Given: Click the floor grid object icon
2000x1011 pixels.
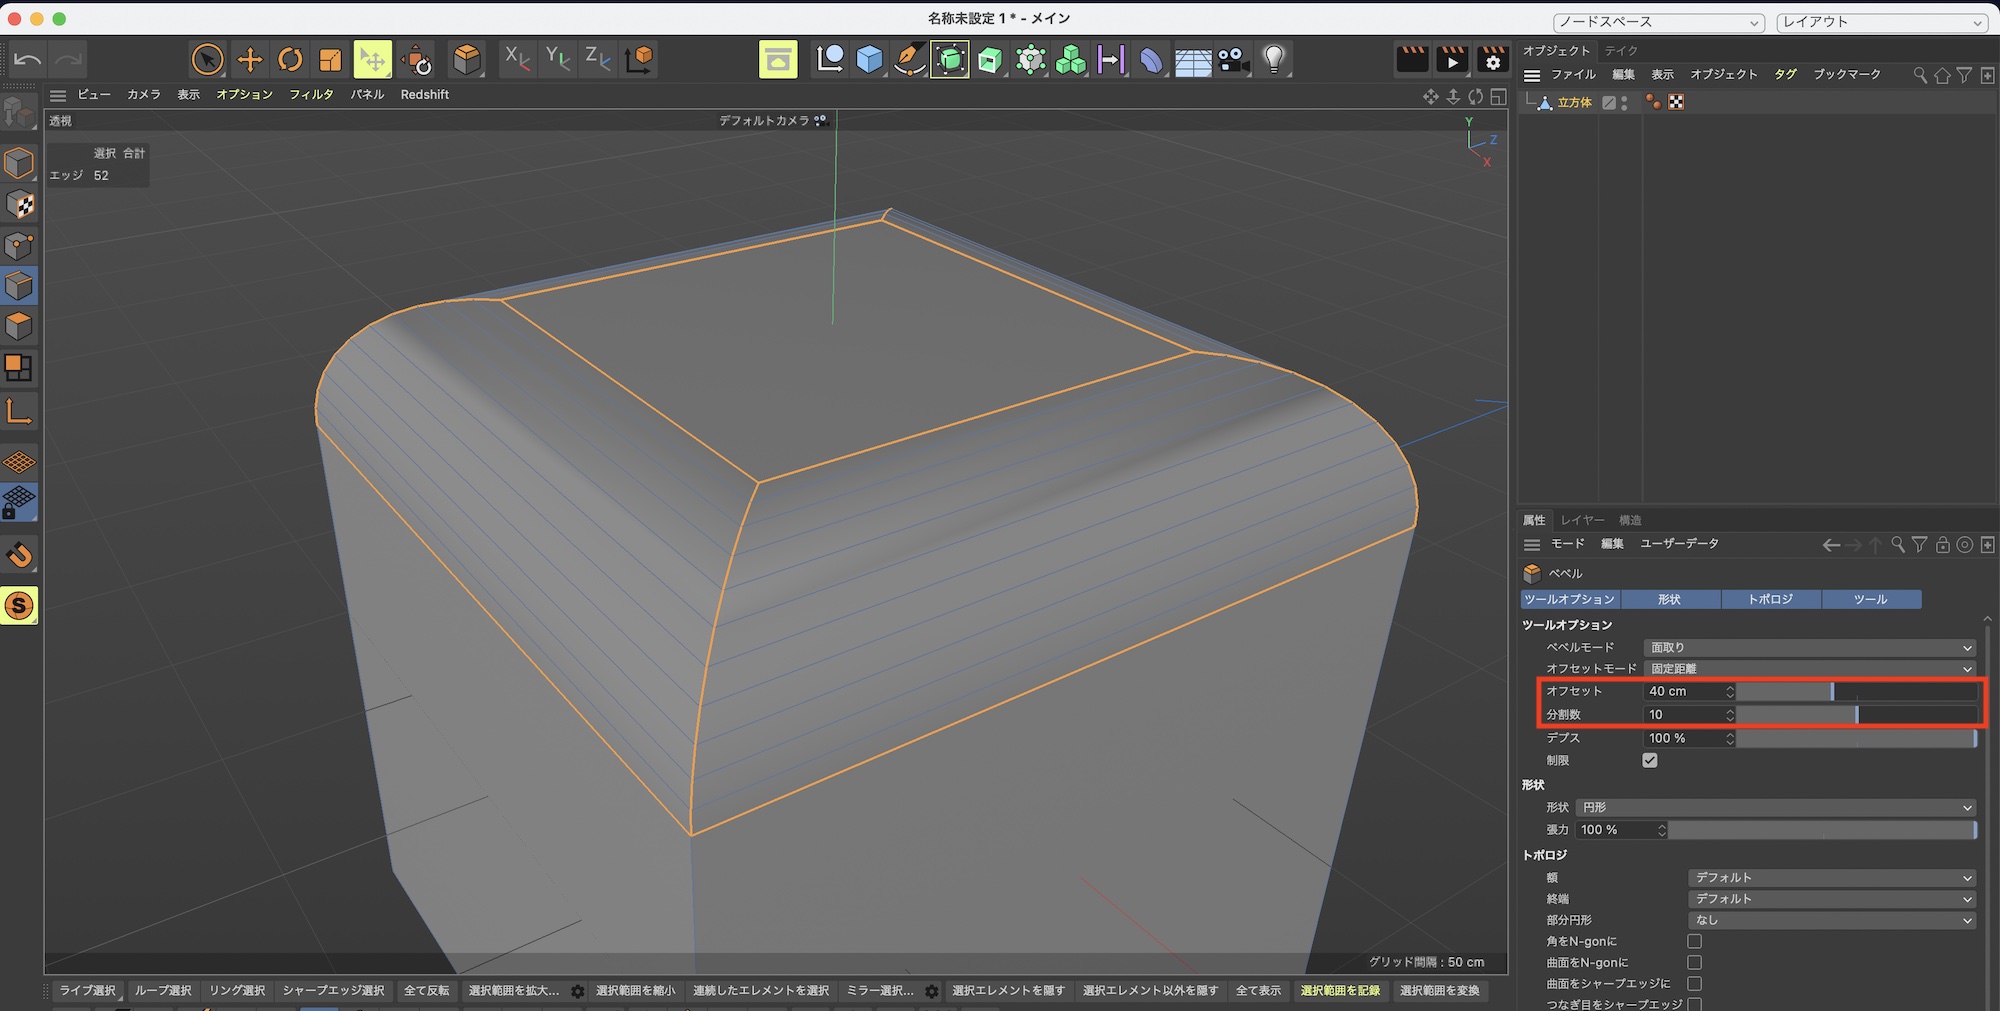Looking at the screenshot, I should tap(1193, 61).
